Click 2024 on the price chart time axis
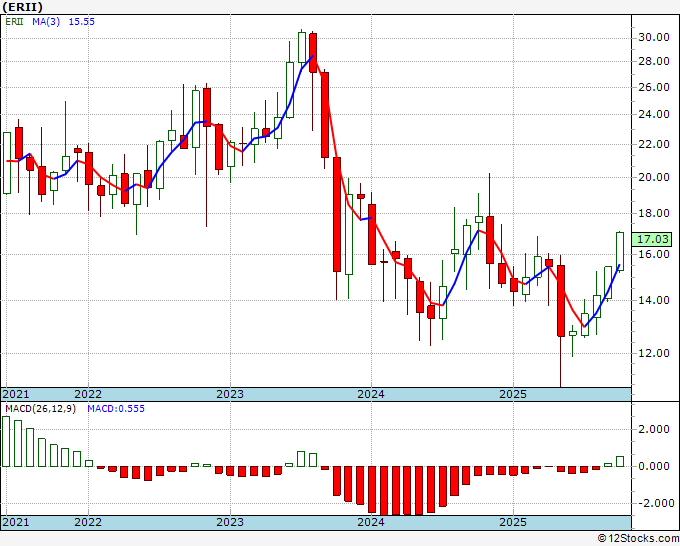 [x=371, y=394]
